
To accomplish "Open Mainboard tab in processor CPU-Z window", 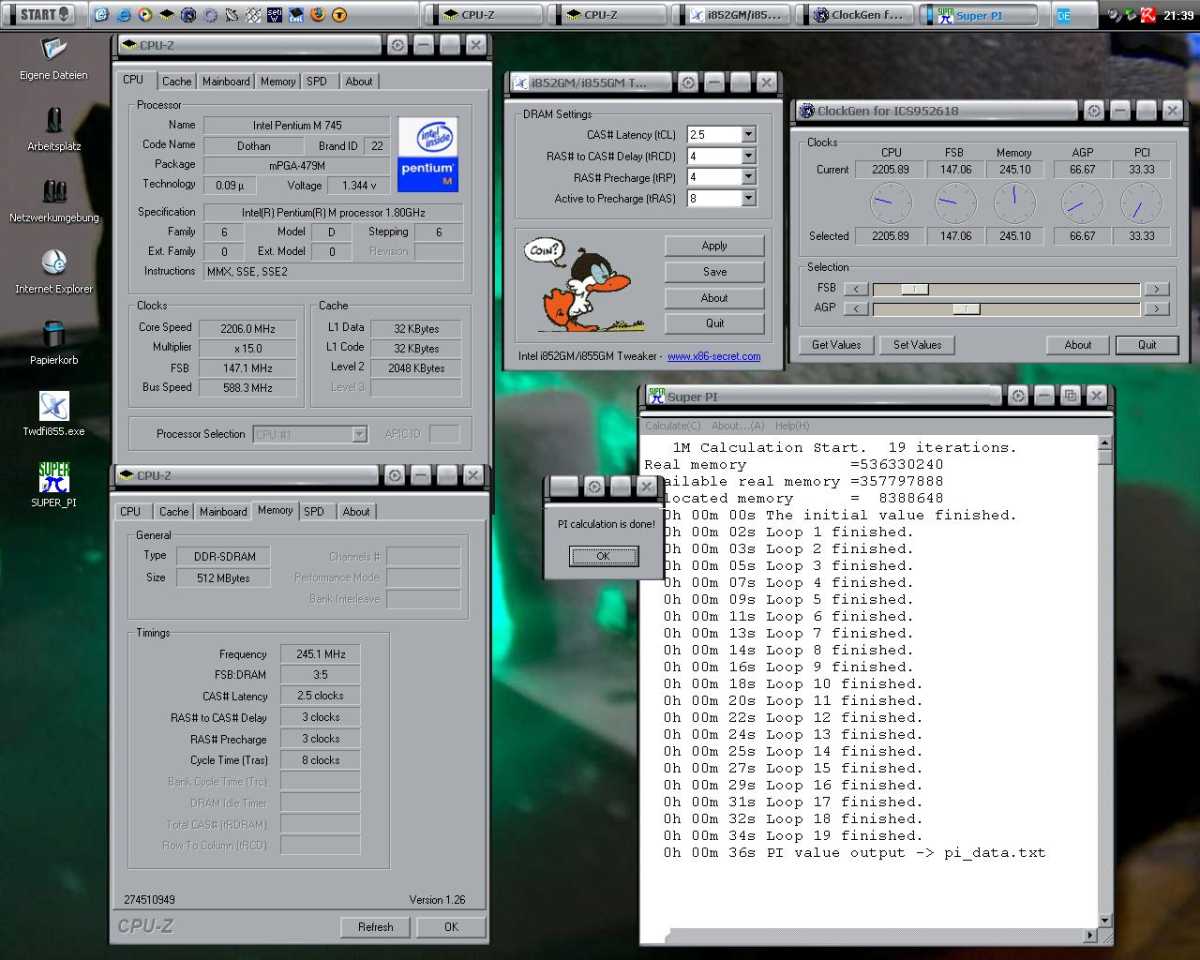I will tap(225, 81).
